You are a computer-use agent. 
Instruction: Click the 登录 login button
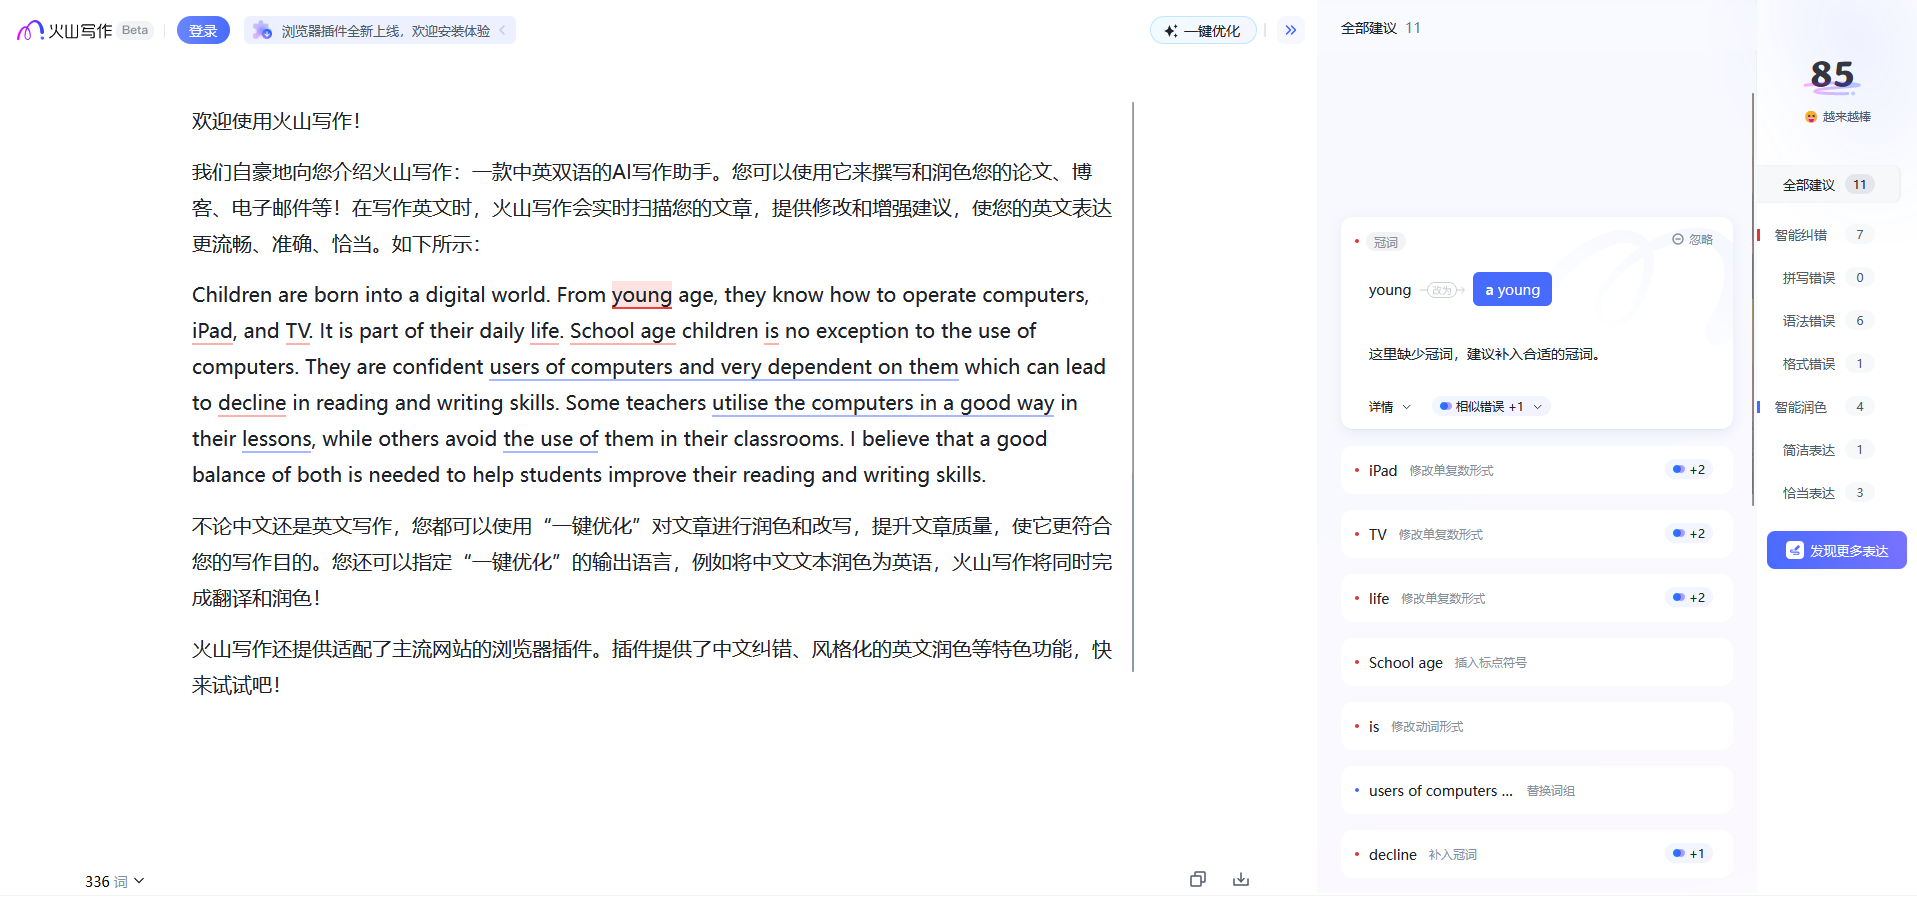tap(203, 31)
